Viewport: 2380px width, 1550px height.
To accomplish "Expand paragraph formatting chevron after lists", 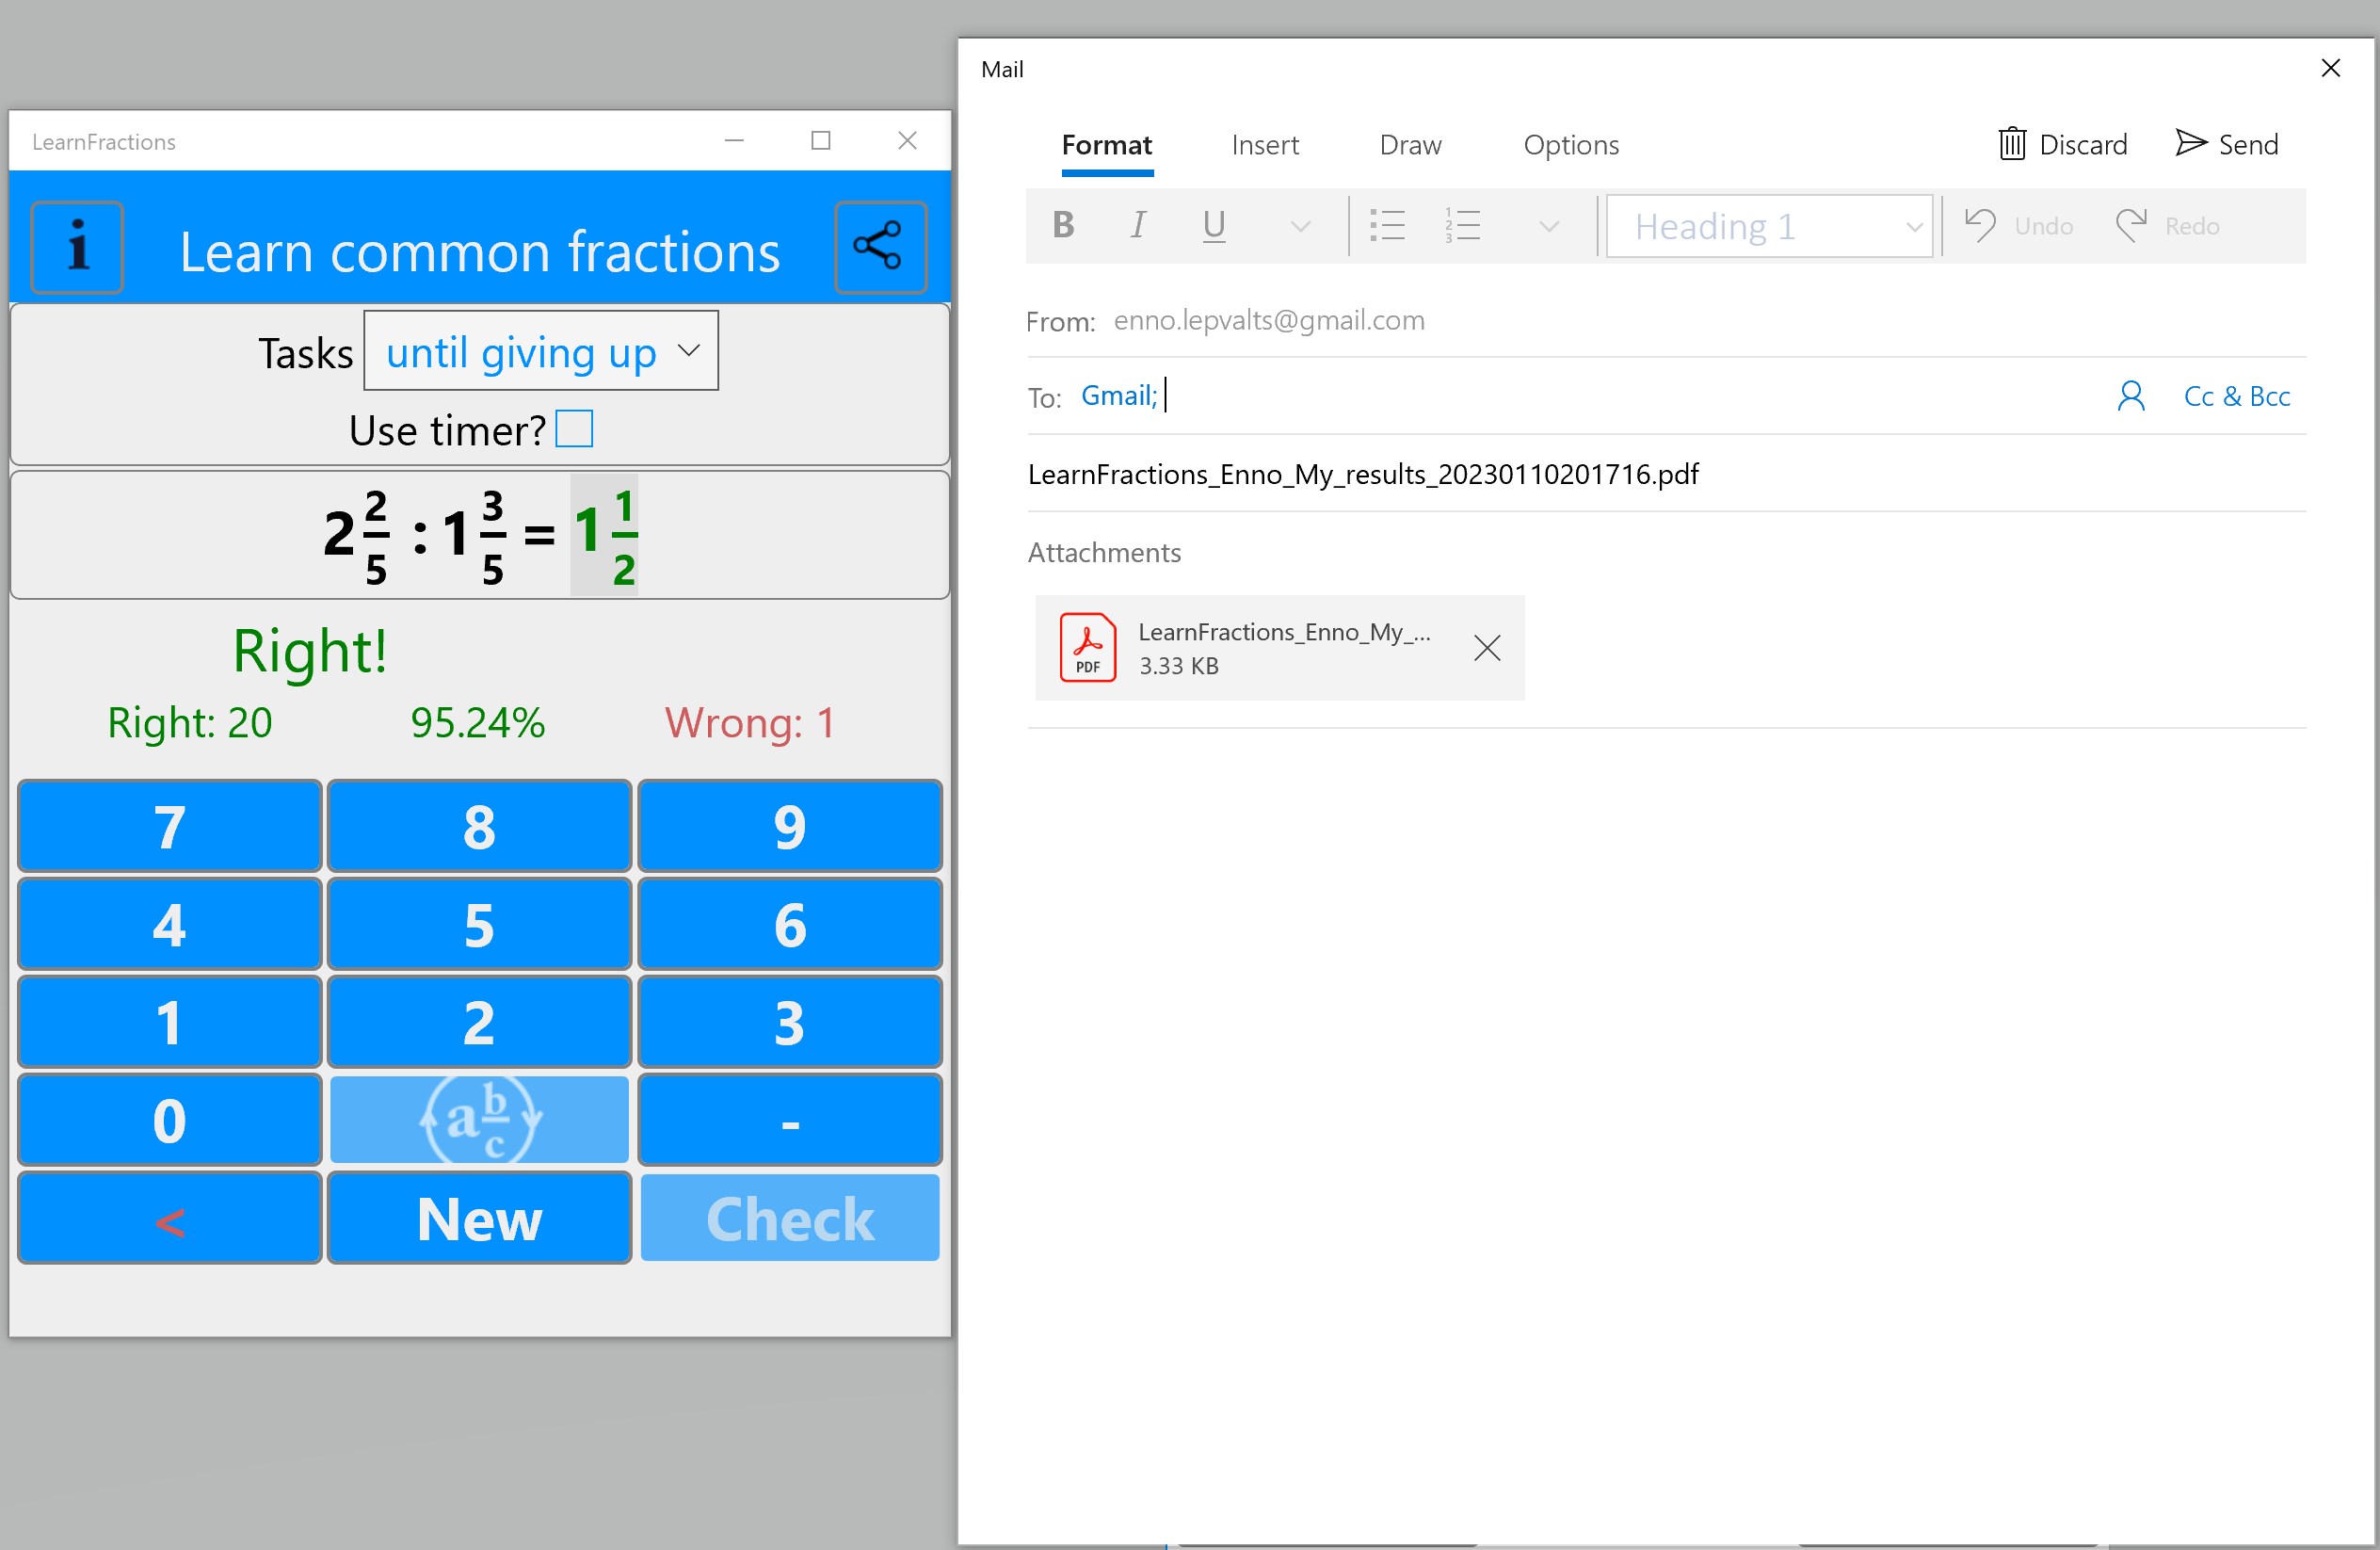I will (x=1548, y=226).
